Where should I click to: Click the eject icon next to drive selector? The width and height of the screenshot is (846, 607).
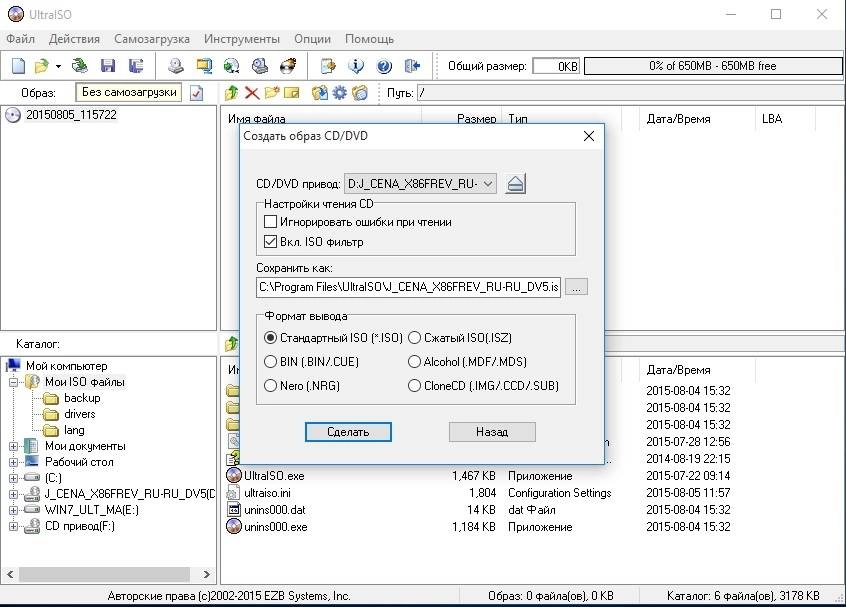[x=516, y=183]
